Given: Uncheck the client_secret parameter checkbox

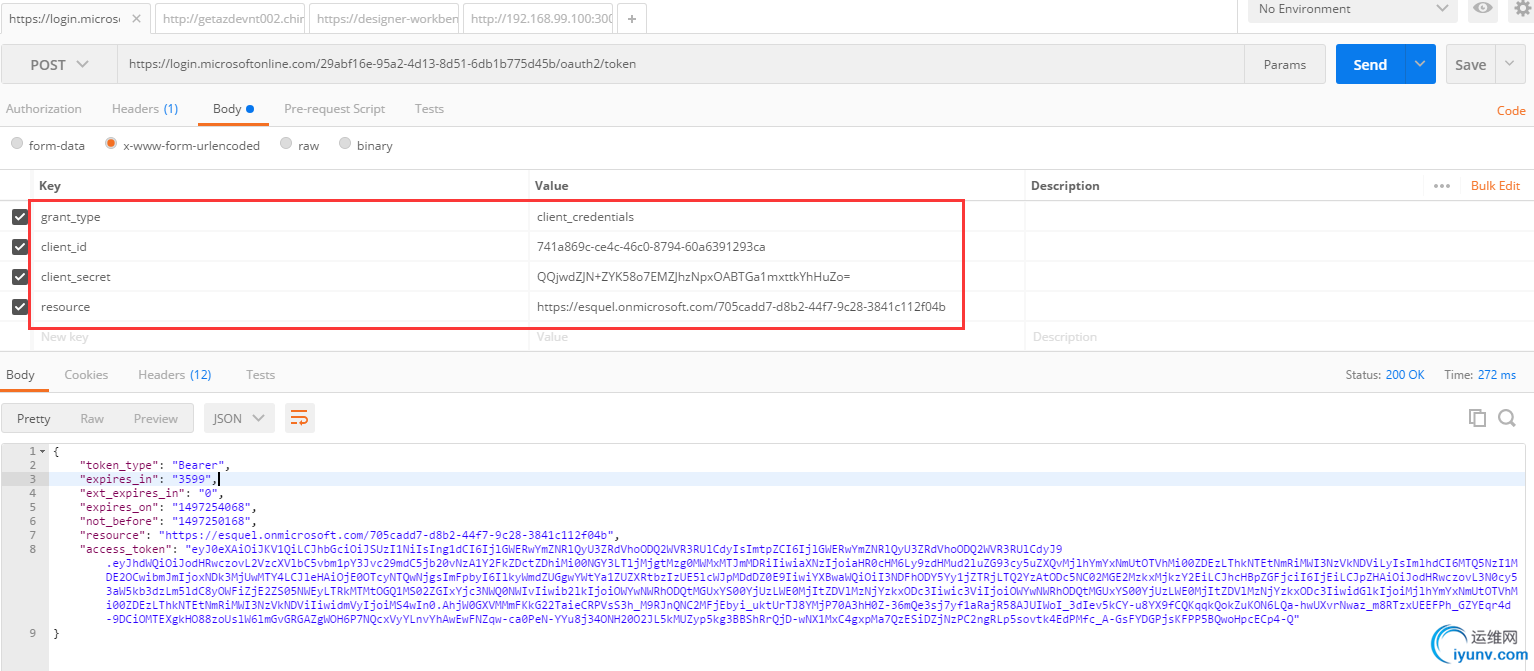Looking at the screenshot, I should coord(20,277).
